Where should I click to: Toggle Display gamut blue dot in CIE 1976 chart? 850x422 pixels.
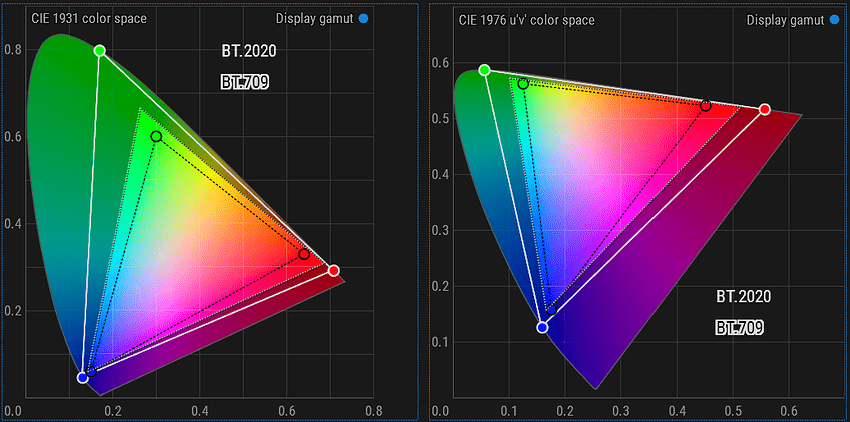(834, 21)
